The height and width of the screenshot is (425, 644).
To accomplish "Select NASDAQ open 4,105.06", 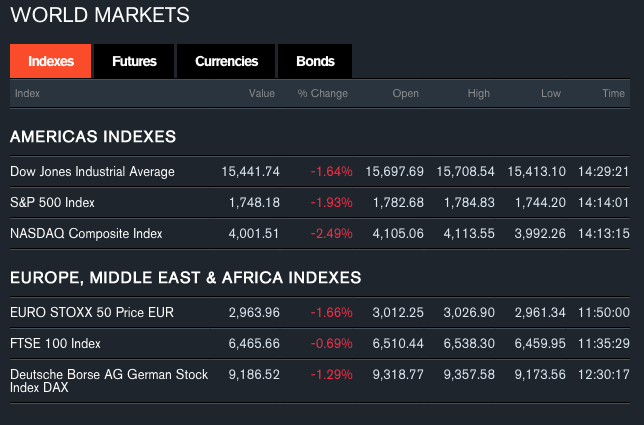I will [x=398, y=234].
